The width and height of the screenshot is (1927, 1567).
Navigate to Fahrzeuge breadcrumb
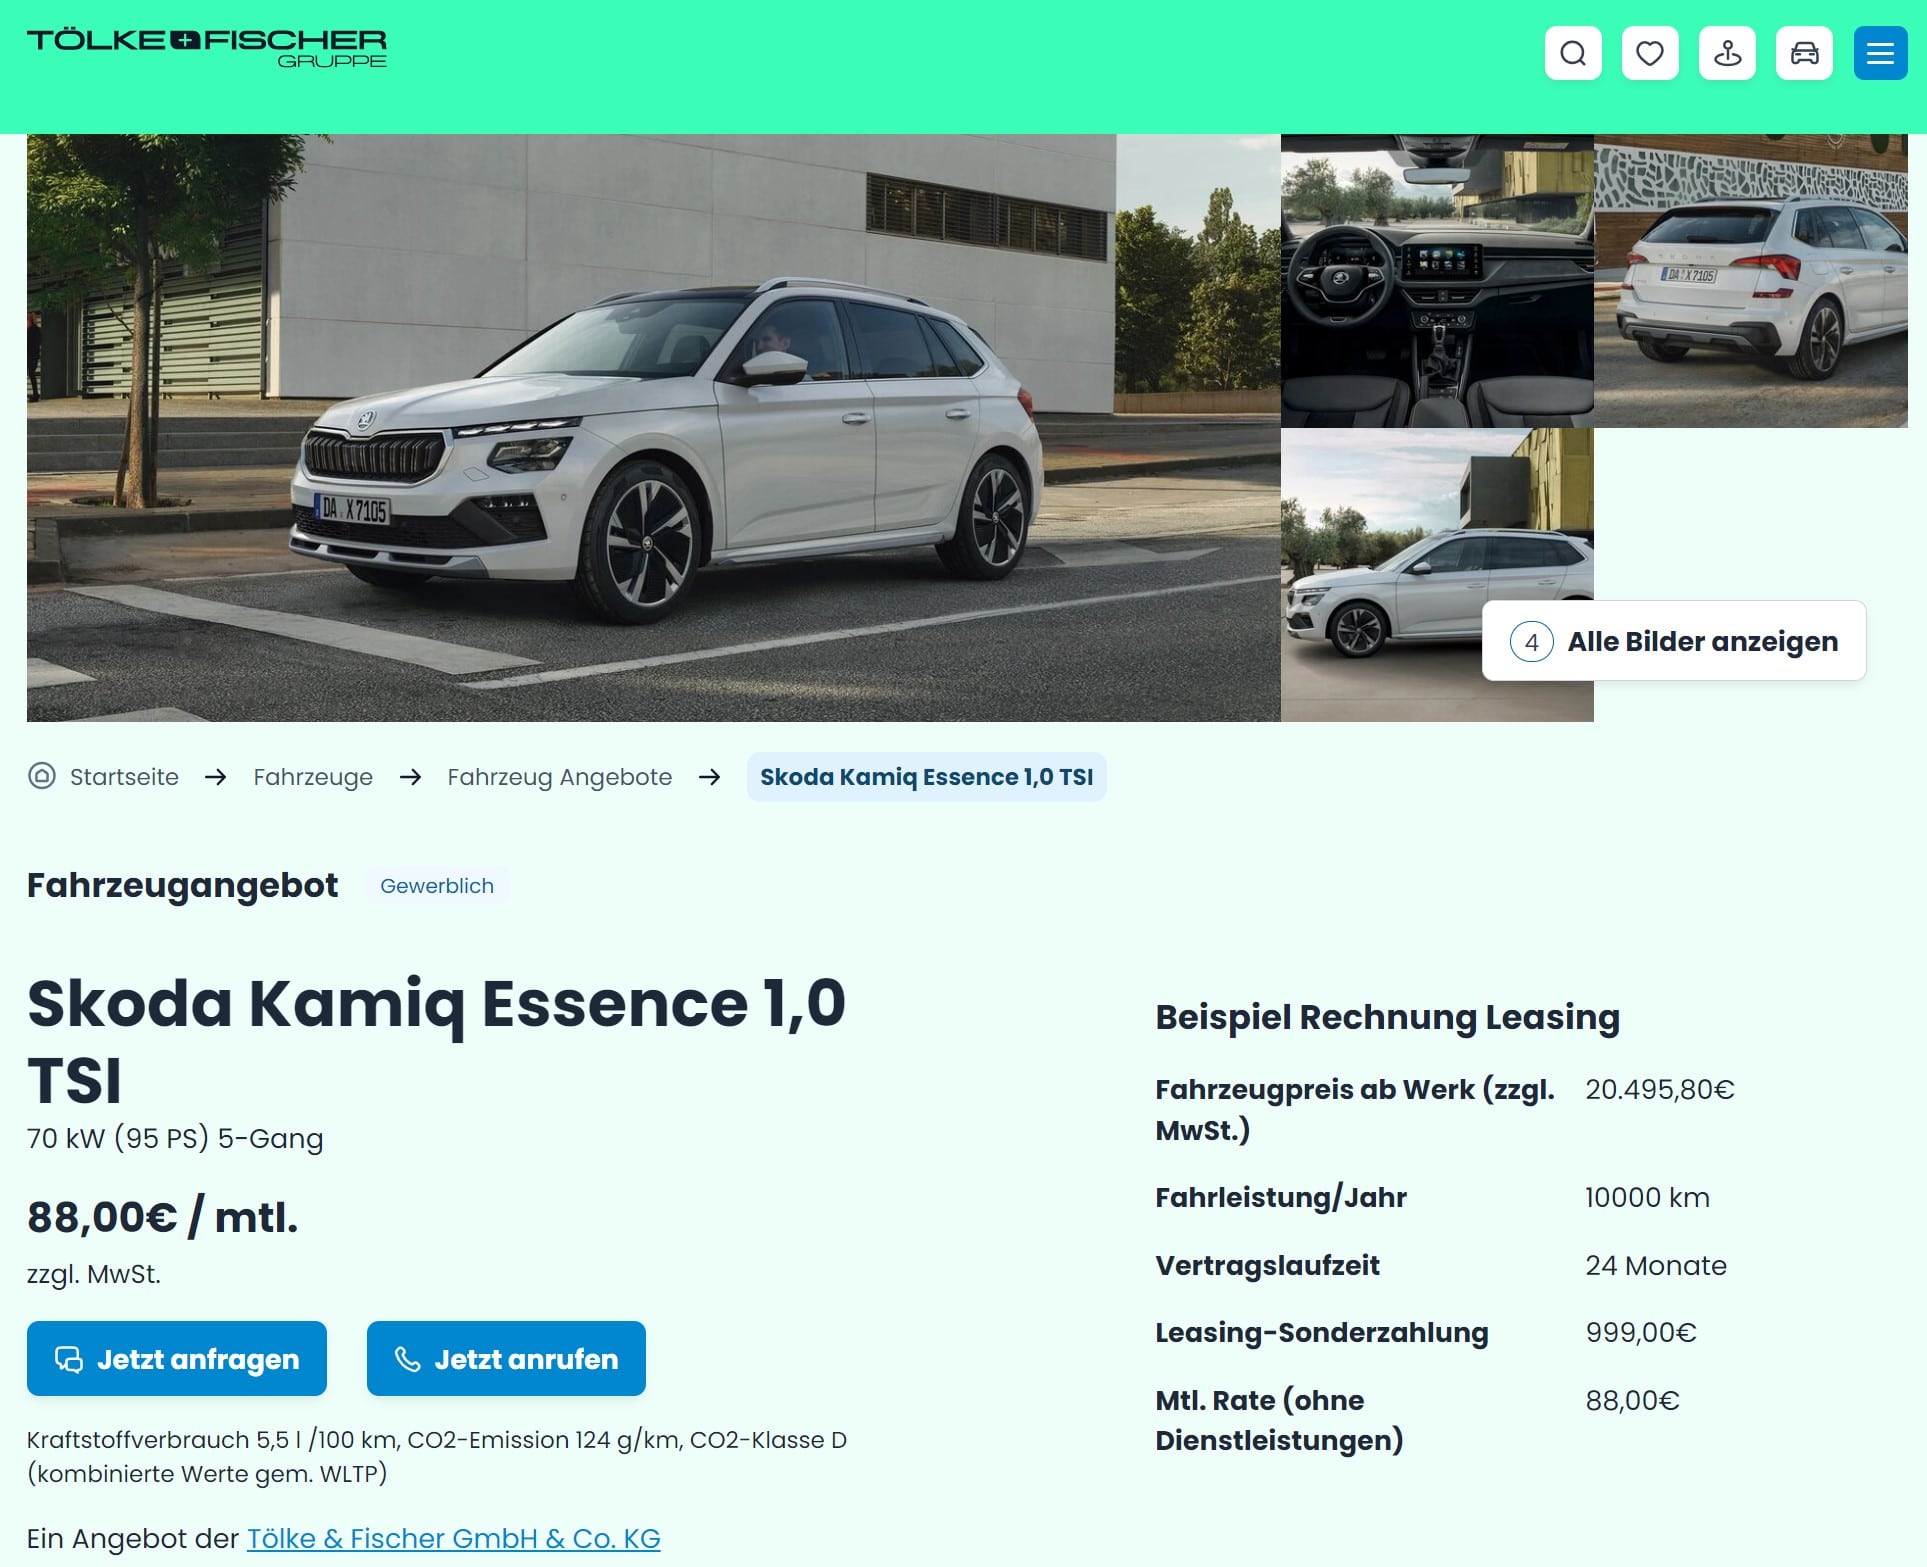pos(313,777)
